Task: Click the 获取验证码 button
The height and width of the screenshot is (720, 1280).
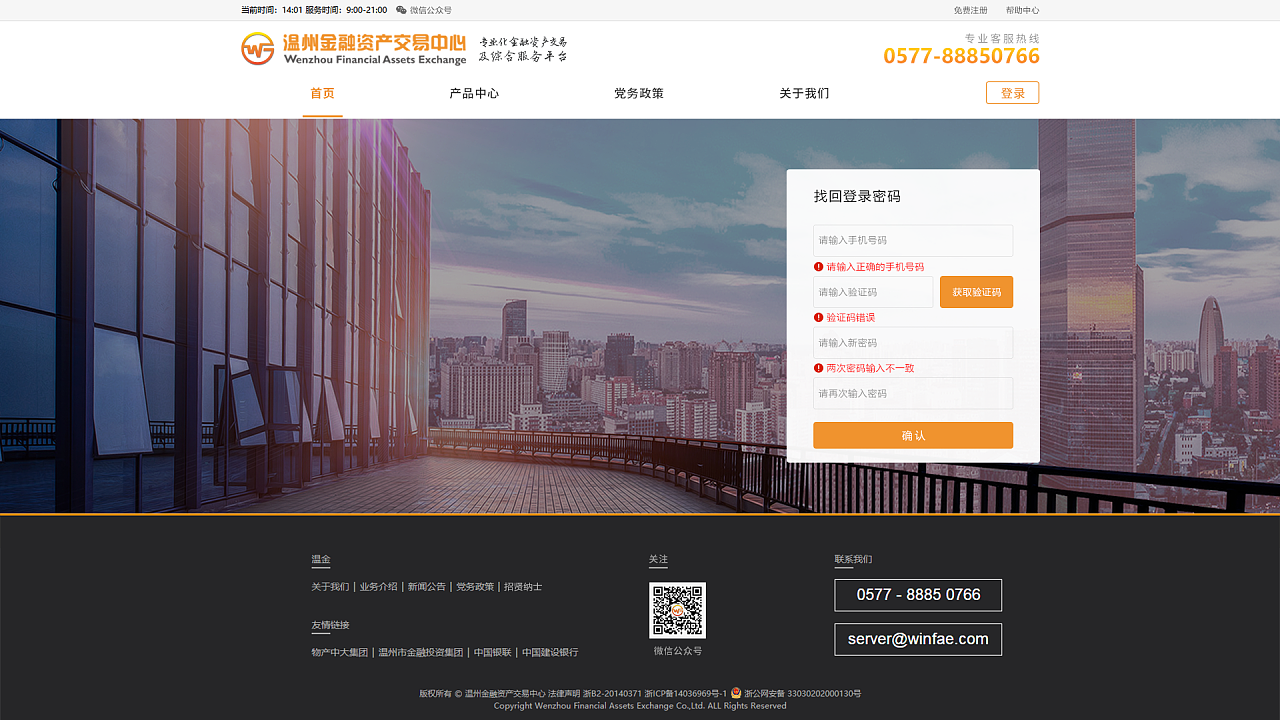Action: (x=976, y=291)
